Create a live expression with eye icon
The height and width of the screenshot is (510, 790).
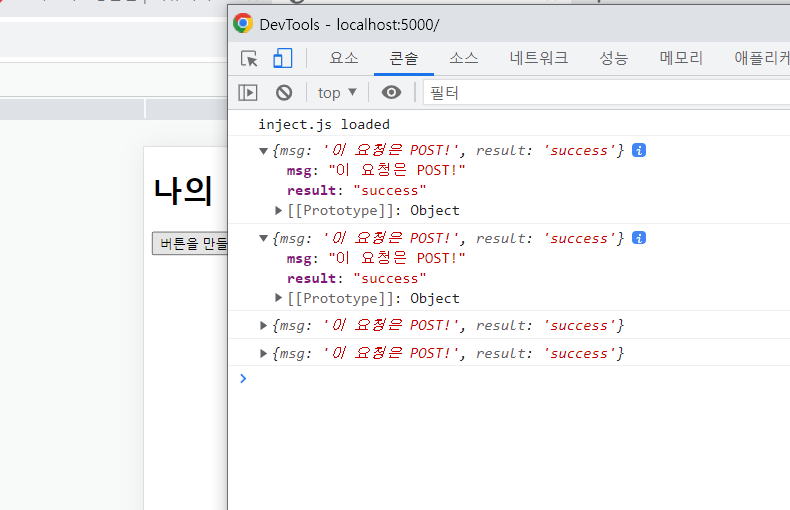point(391,92)
